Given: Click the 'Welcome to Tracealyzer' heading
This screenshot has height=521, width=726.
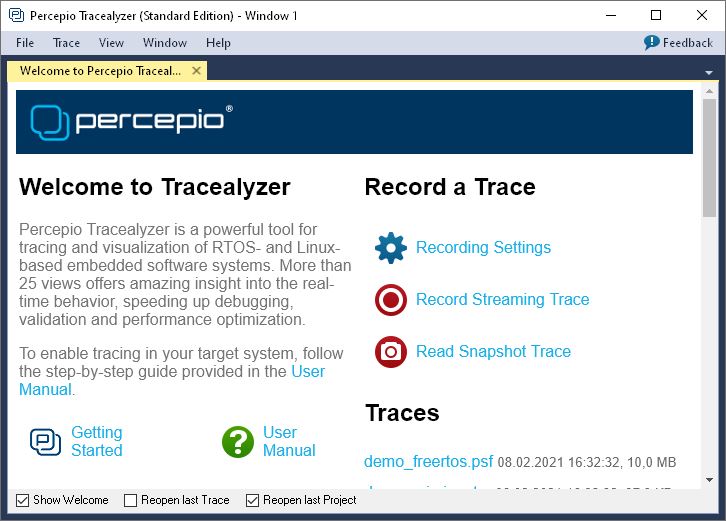Looking at the screenshot, I should click(155, 188).
